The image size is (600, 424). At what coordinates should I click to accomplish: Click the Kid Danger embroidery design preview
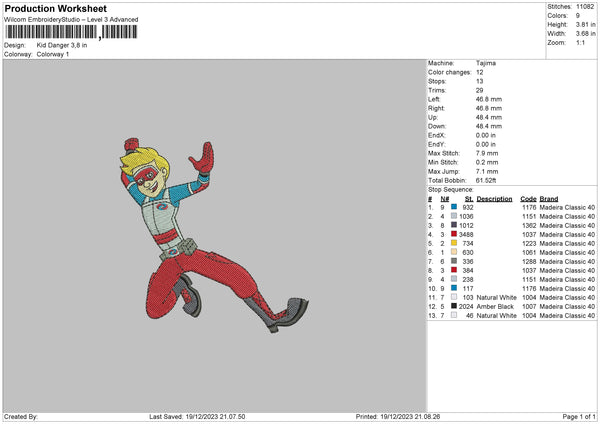pos(214,235)
